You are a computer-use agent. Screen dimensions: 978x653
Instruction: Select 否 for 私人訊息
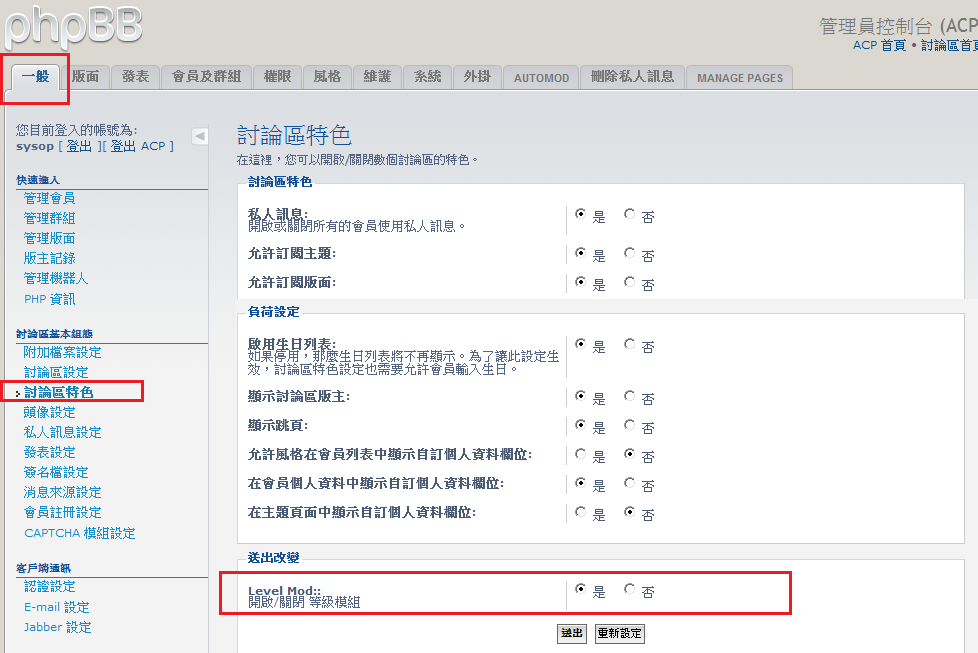click(x=629, y=213)
